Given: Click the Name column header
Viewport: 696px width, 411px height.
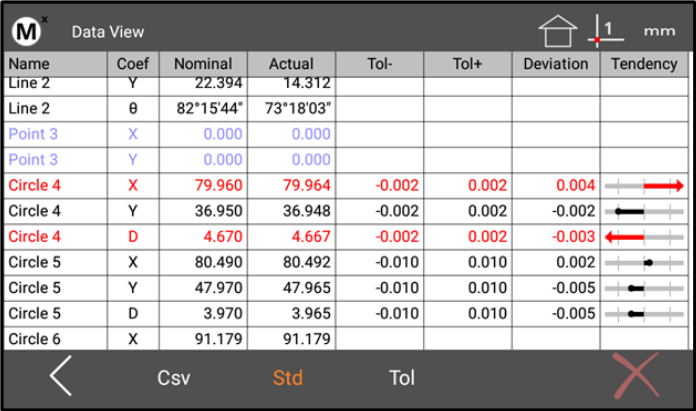Looking at the screenshot, I should point(55,64).
